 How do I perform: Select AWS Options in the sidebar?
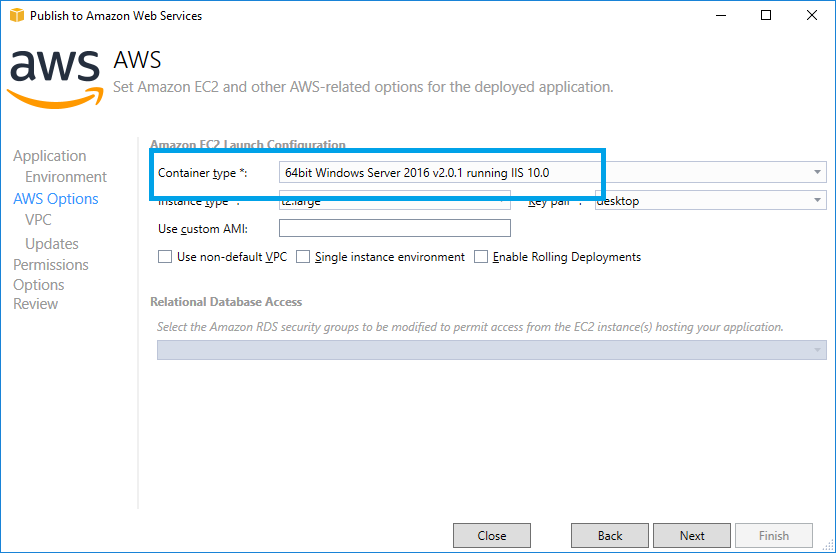56,199
